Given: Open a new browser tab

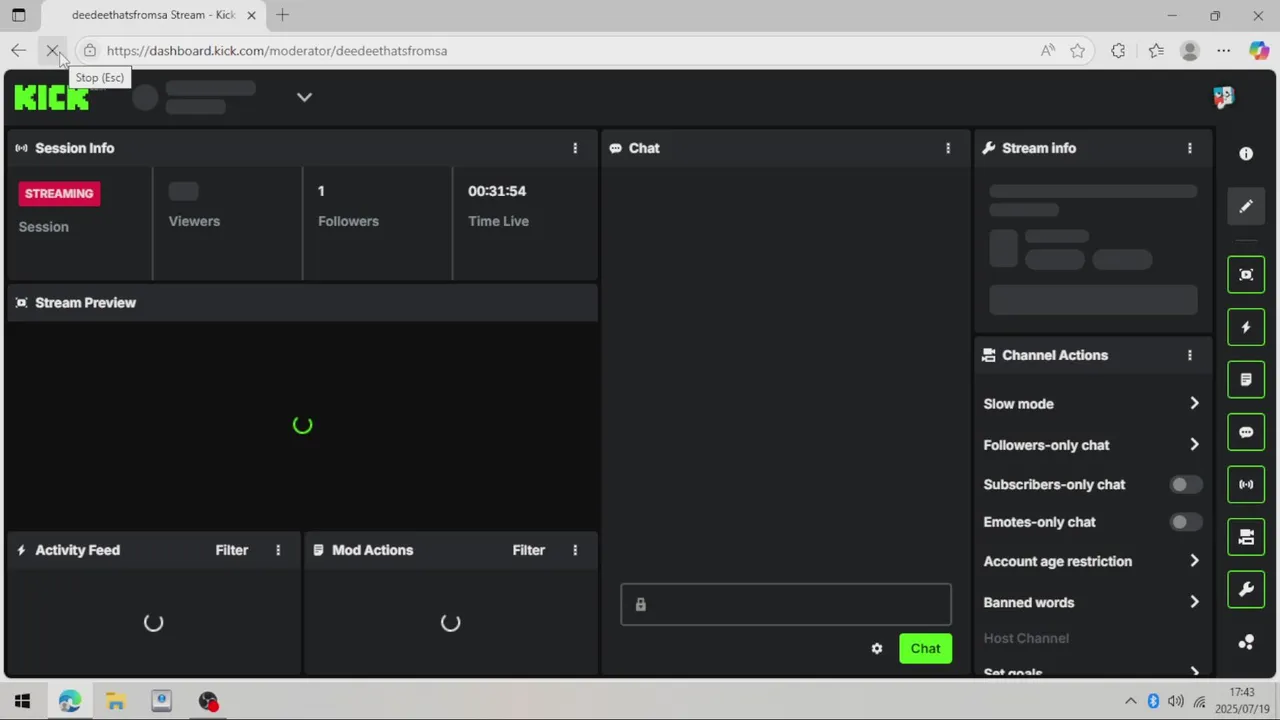Looking at the screenshot, I should pyautogui.click(x=283, y=15).
